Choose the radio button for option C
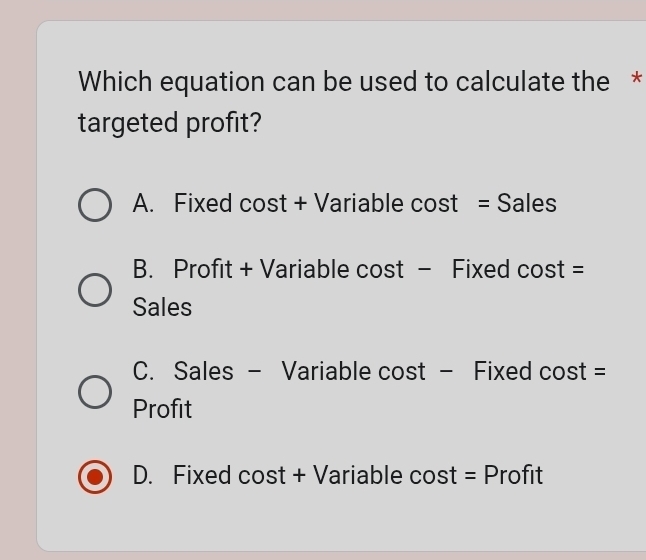 [95, 391]
